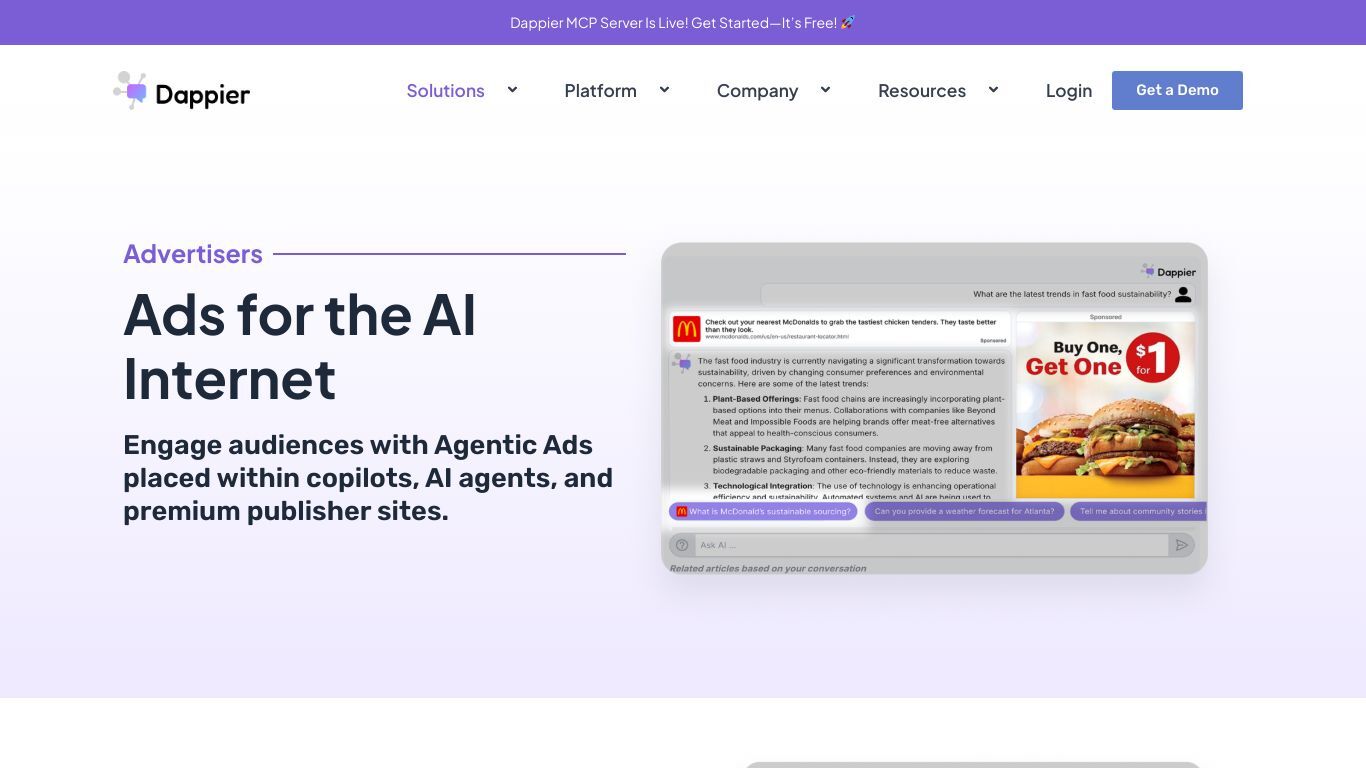Click the Ask AI input field

coord(930,545)
